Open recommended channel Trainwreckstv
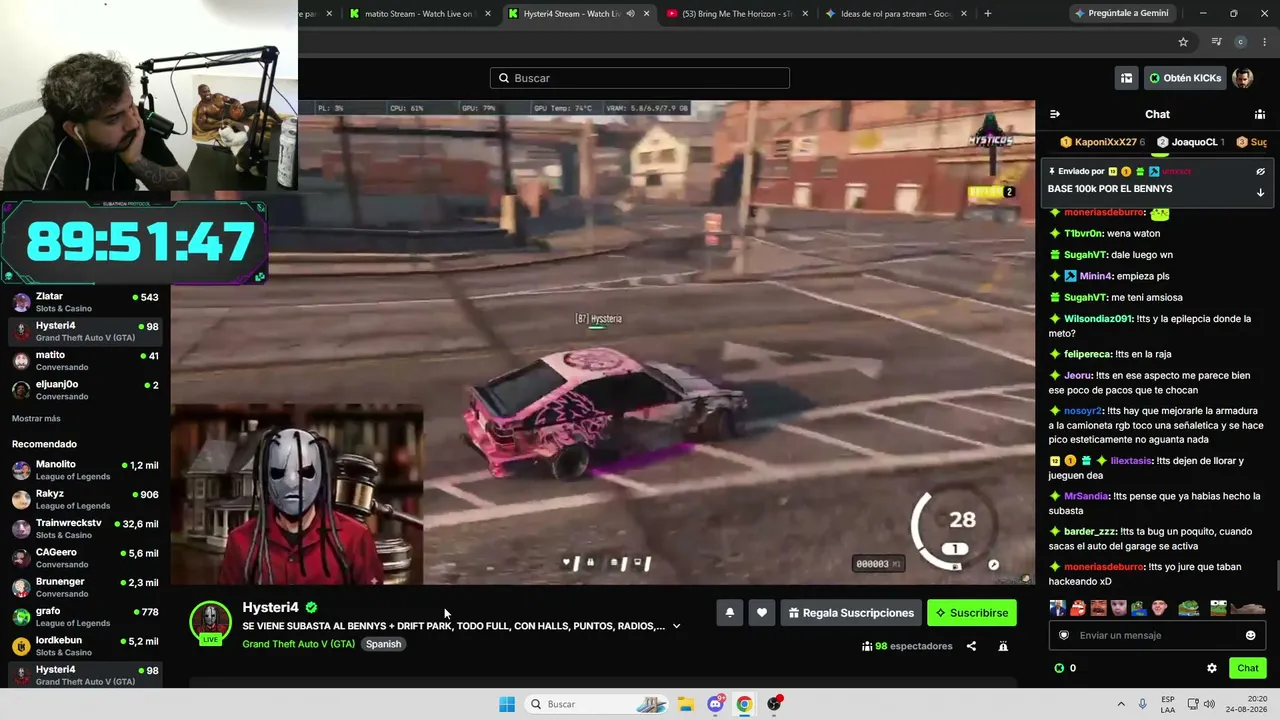Viewport: 1280px width, 720px height. [x=85, y=529]
